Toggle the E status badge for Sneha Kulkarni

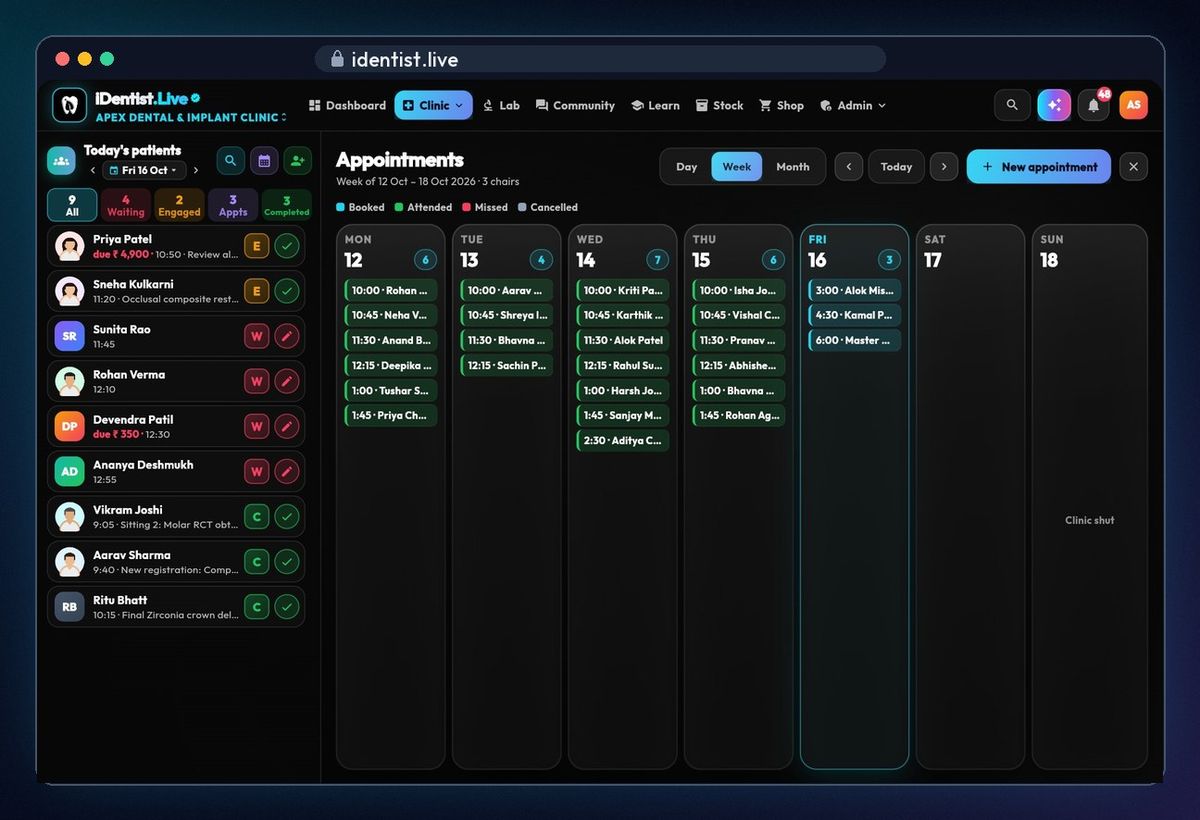coord(257,291)
